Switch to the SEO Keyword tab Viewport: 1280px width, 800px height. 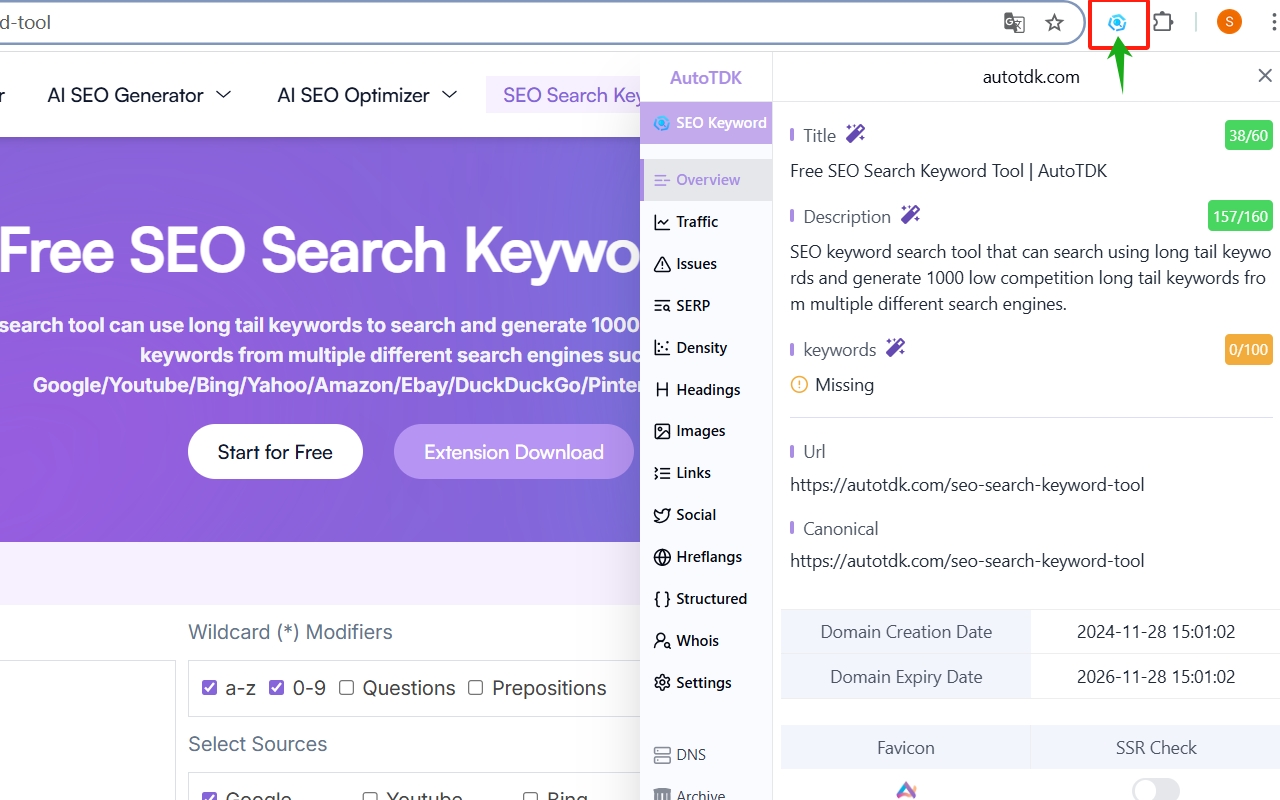pyautogui.click(x=706, y=122)
